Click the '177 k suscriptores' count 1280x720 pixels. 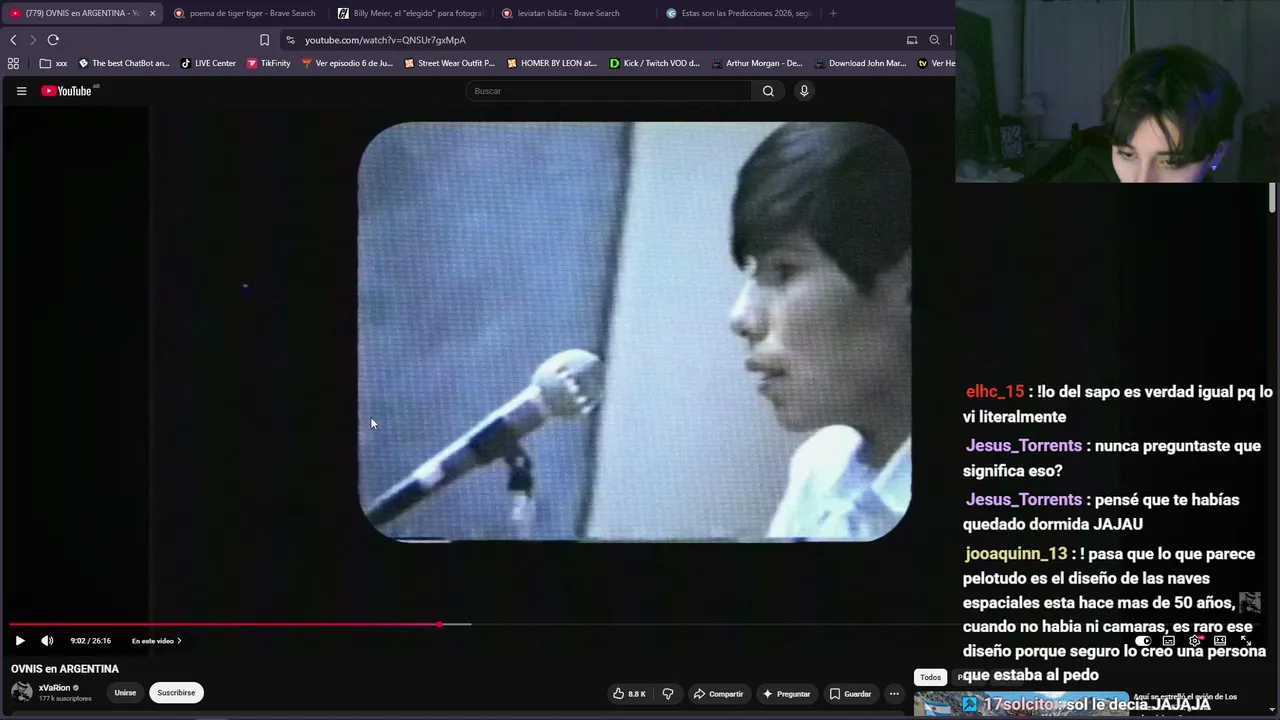[65, 698]
